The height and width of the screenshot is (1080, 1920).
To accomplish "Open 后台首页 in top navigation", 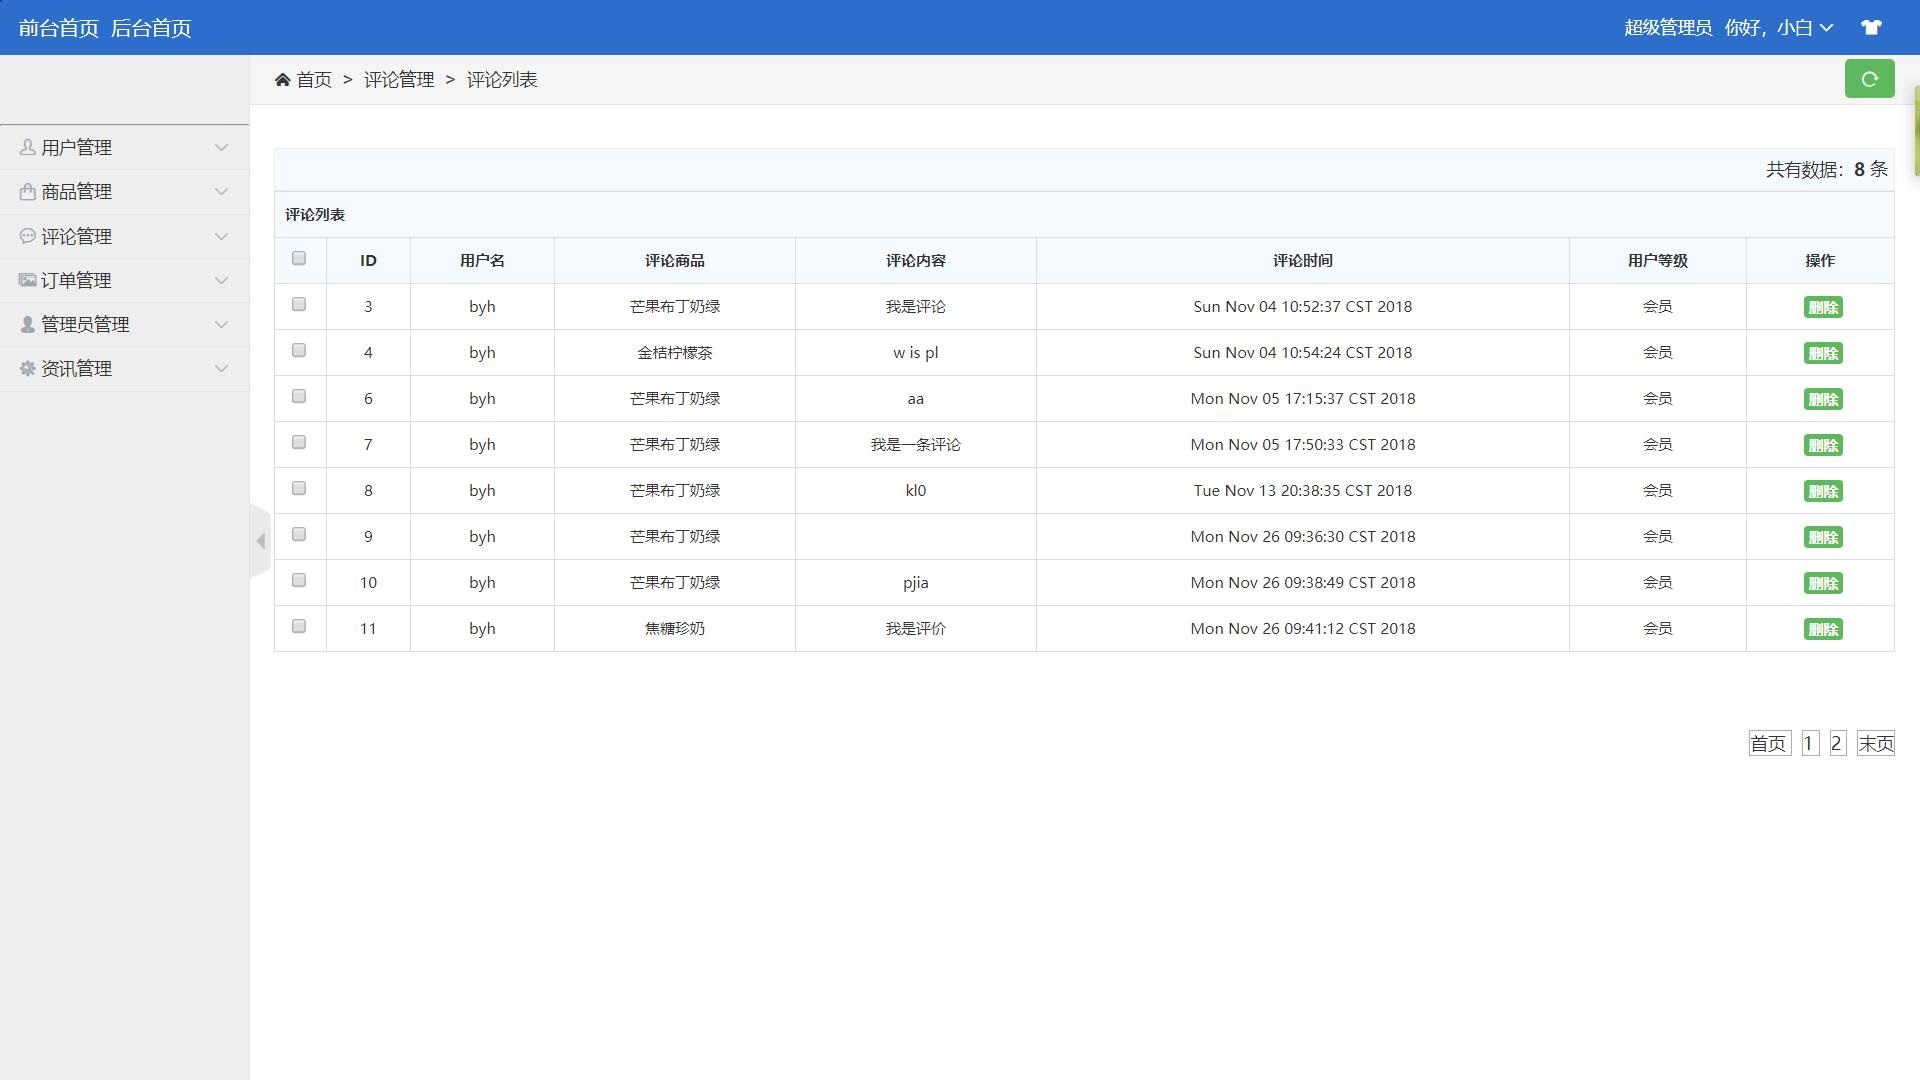I will [151, 28].
